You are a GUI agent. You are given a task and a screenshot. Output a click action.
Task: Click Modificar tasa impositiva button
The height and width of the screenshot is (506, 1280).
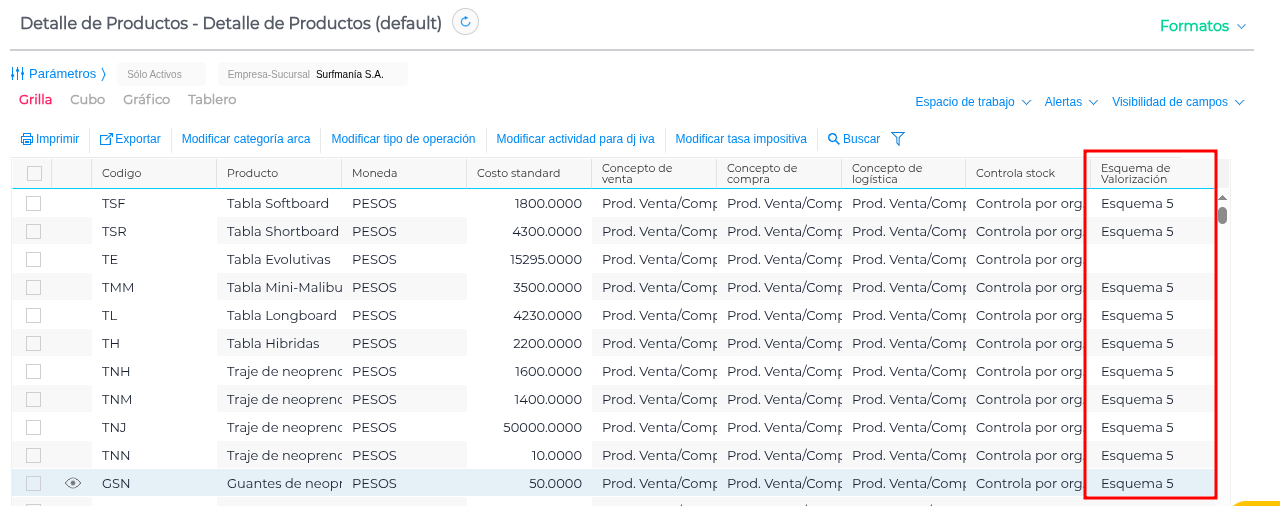[741, 139]
